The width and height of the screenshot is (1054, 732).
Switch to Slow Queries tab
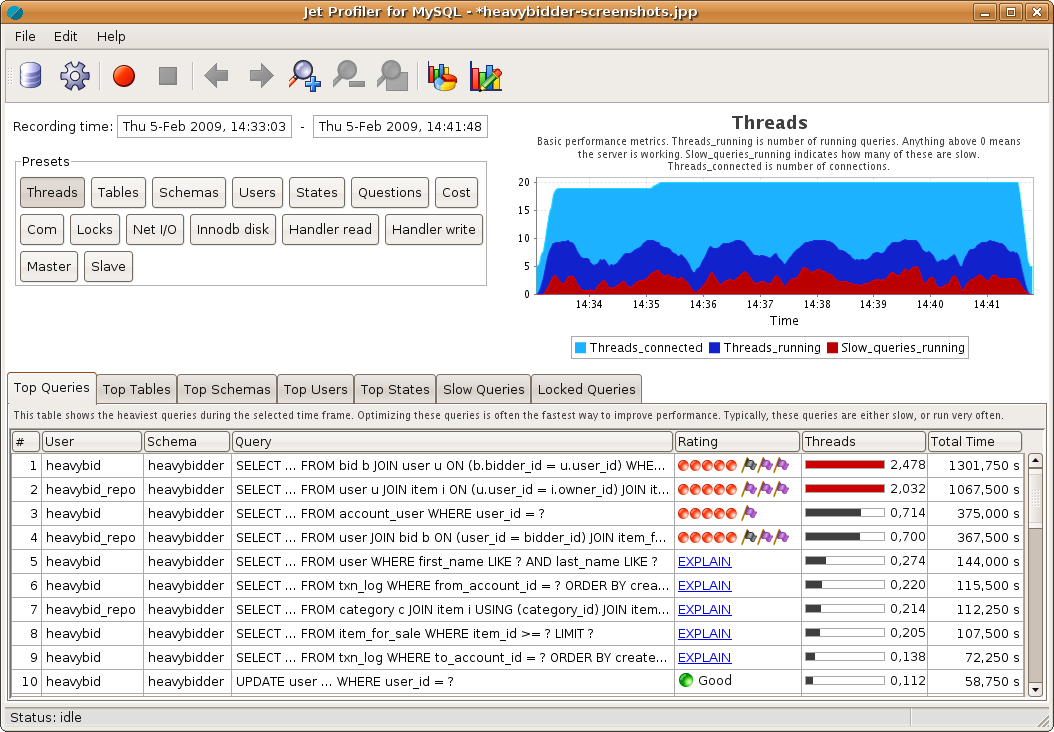483,389
